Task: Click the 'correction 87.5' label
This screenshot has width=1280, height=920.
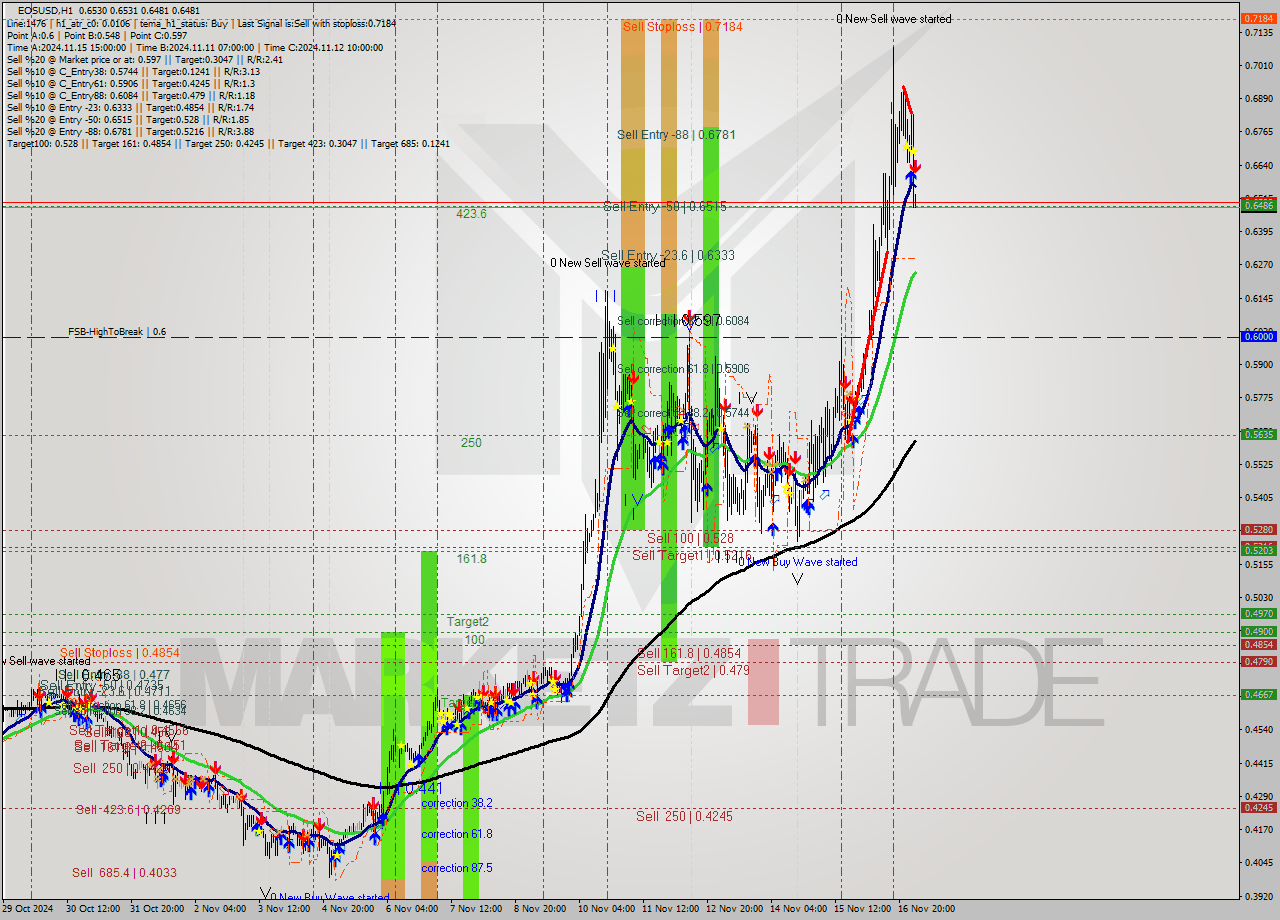Action: pyautogui.click(x=456, y=868)
